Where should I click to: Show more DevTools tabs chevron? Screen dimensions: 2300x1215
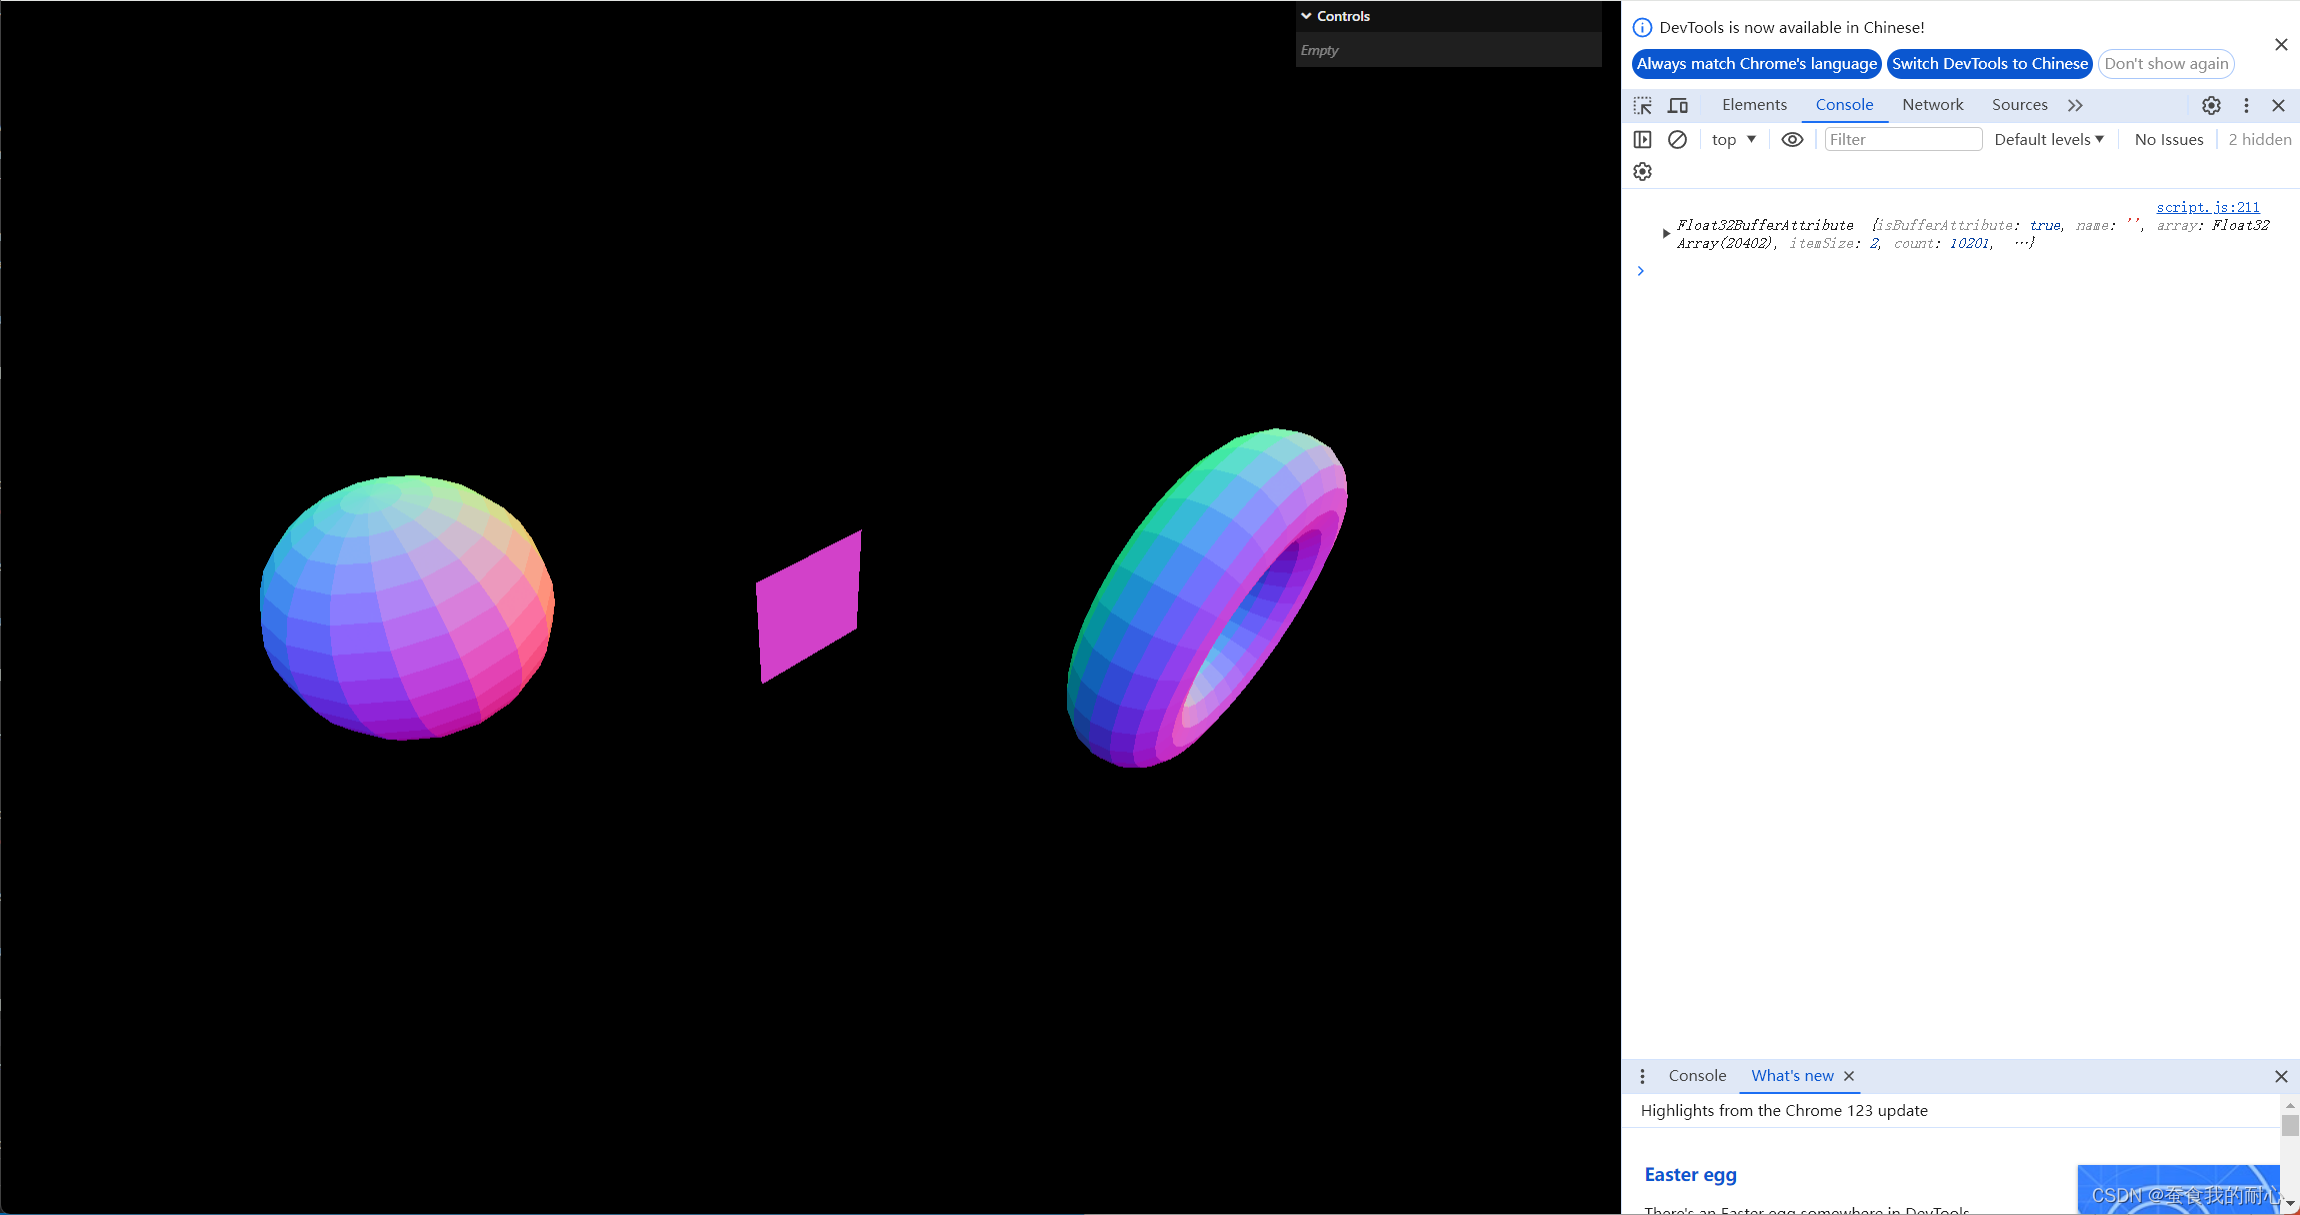2075,105
